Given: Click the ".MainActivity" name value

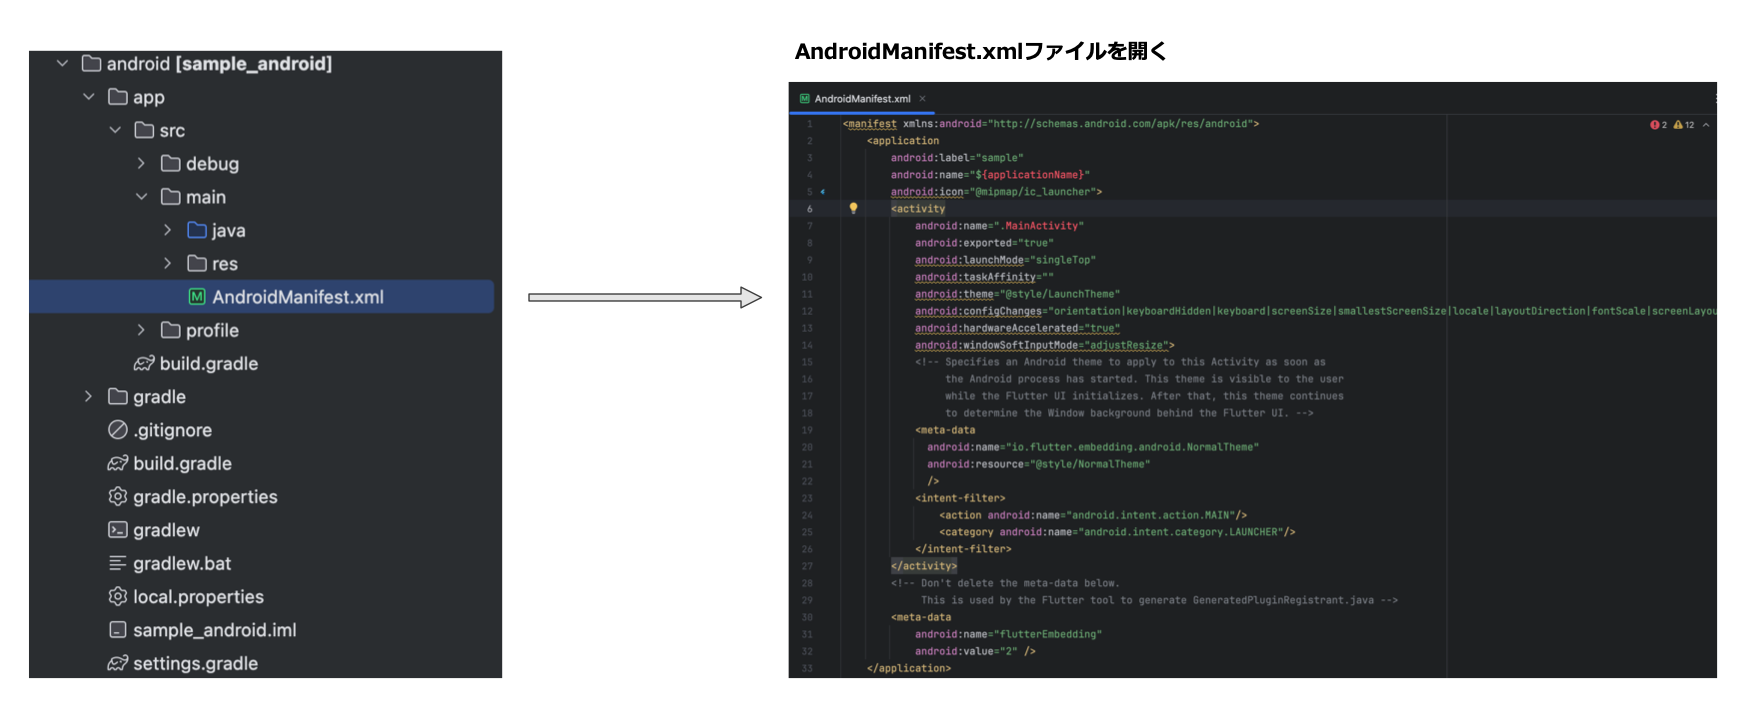Looking at the screenshot, I should click(1041, 226).
